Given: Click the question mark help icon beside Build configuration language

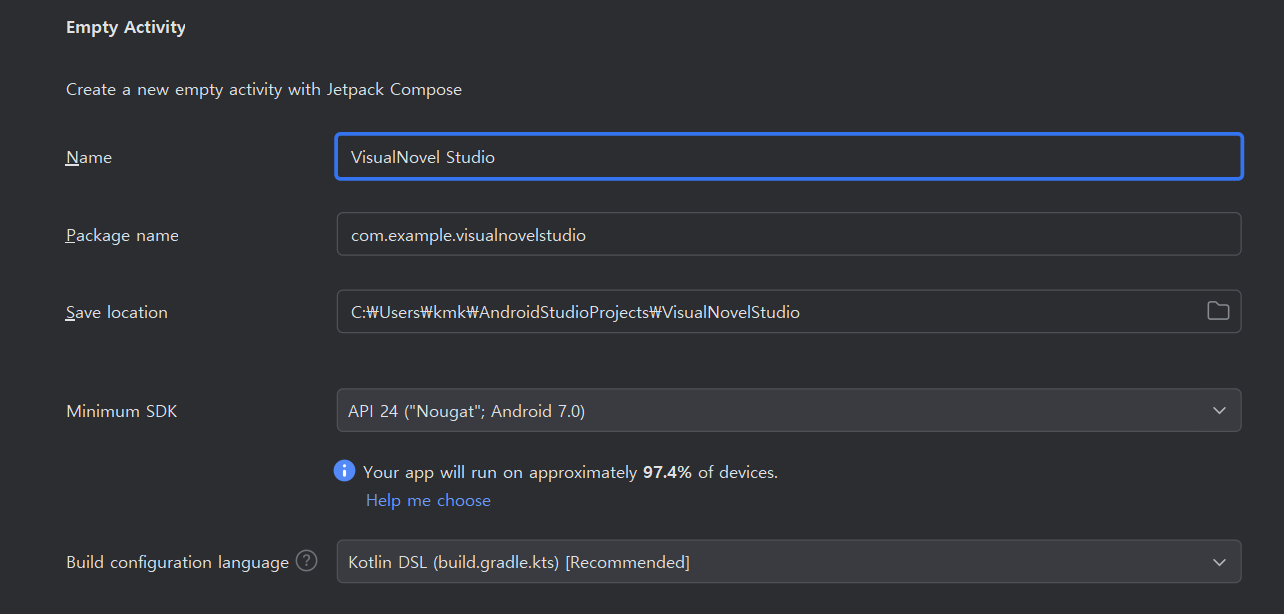Looking at the screenshot, I should tap(306, 561).
